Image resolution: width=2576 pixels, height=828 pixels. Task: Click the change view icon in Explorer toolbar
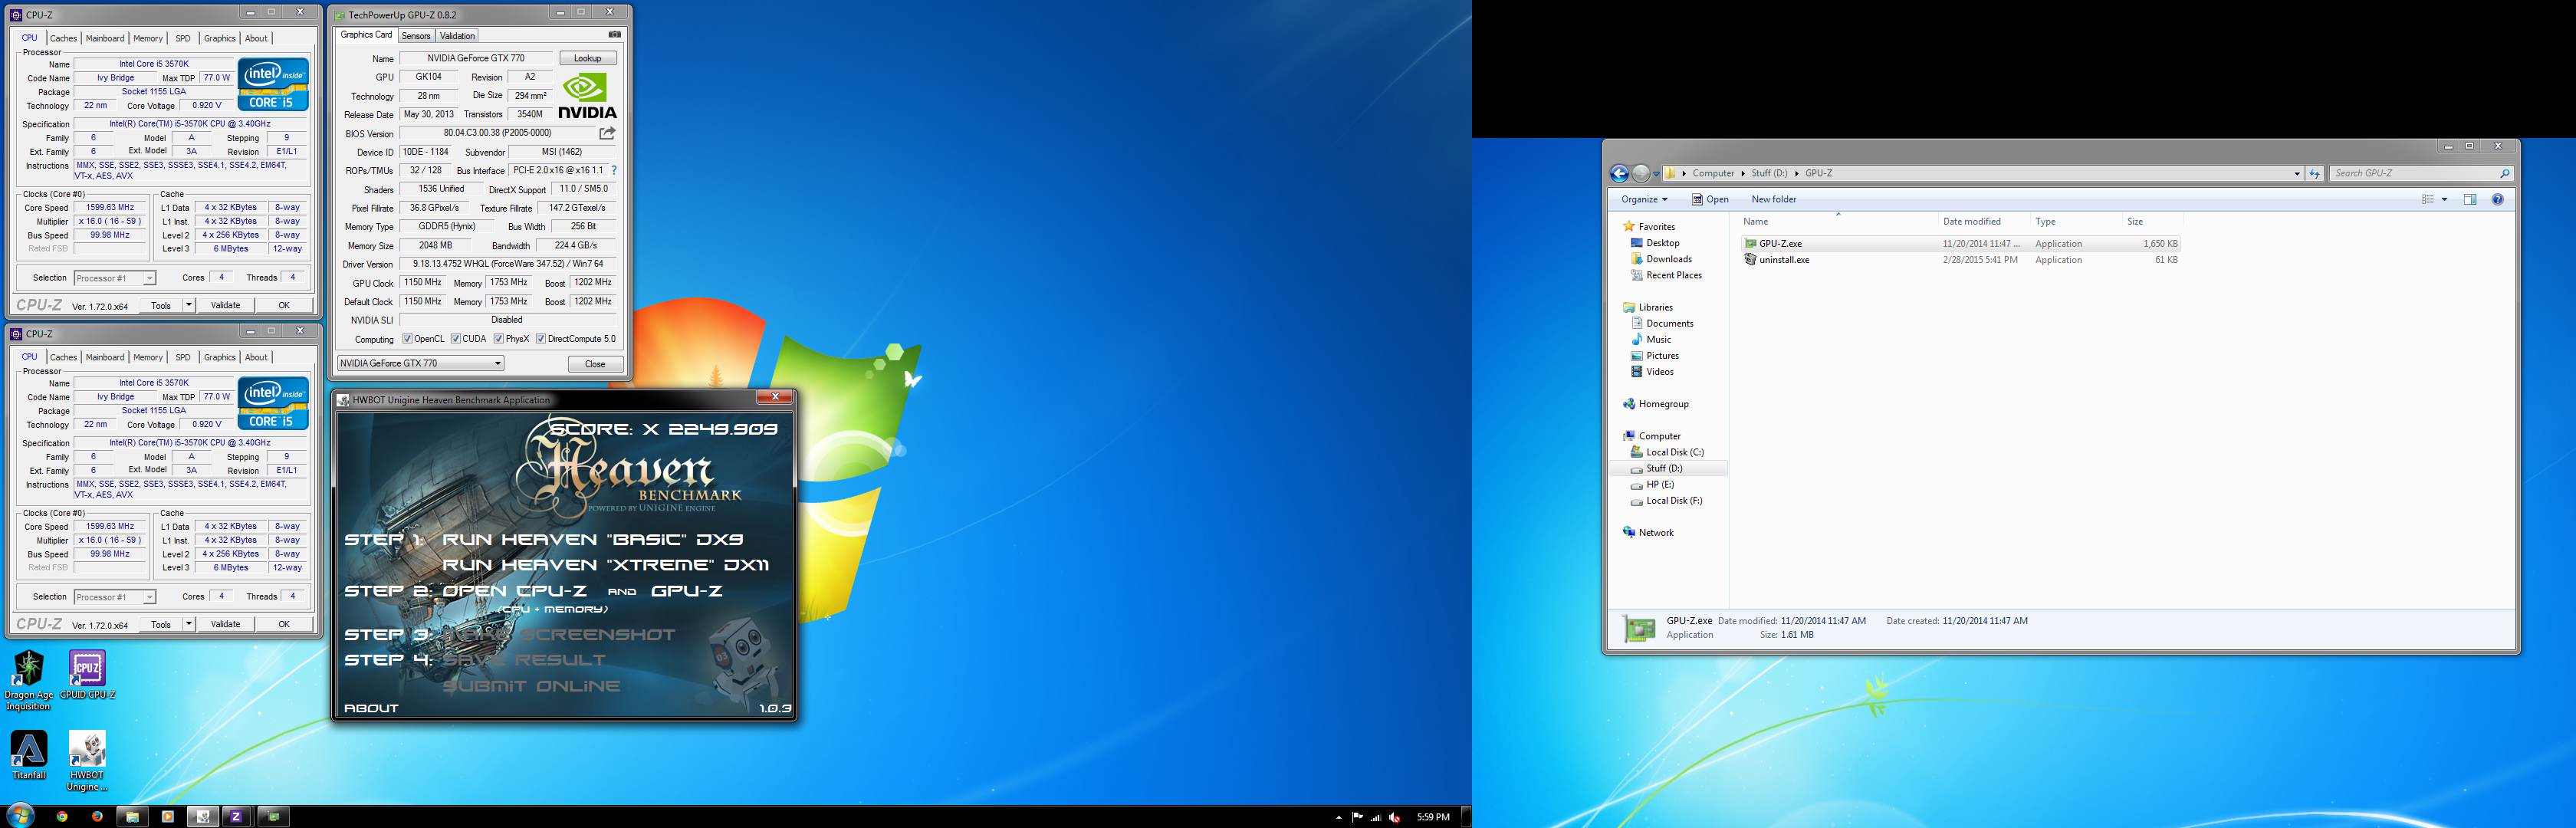(x=2427, y=200)
